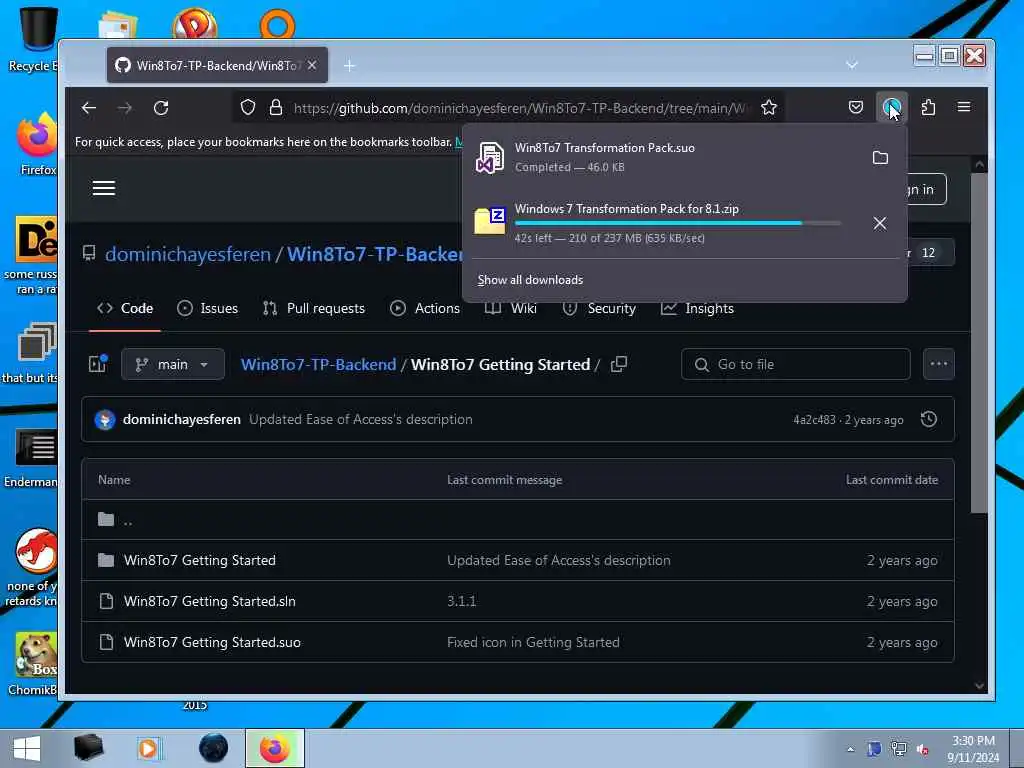Expand the list all tabs chevron
1024x768 pixels.
pyautogui.click(x=851, y=65)
